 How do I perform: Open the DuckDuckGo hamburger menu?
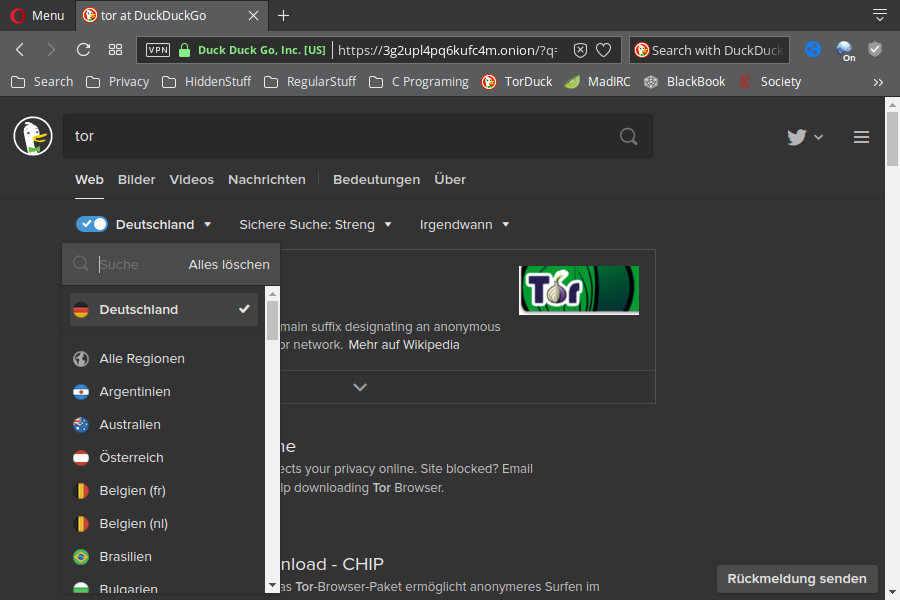coord(861,137)
